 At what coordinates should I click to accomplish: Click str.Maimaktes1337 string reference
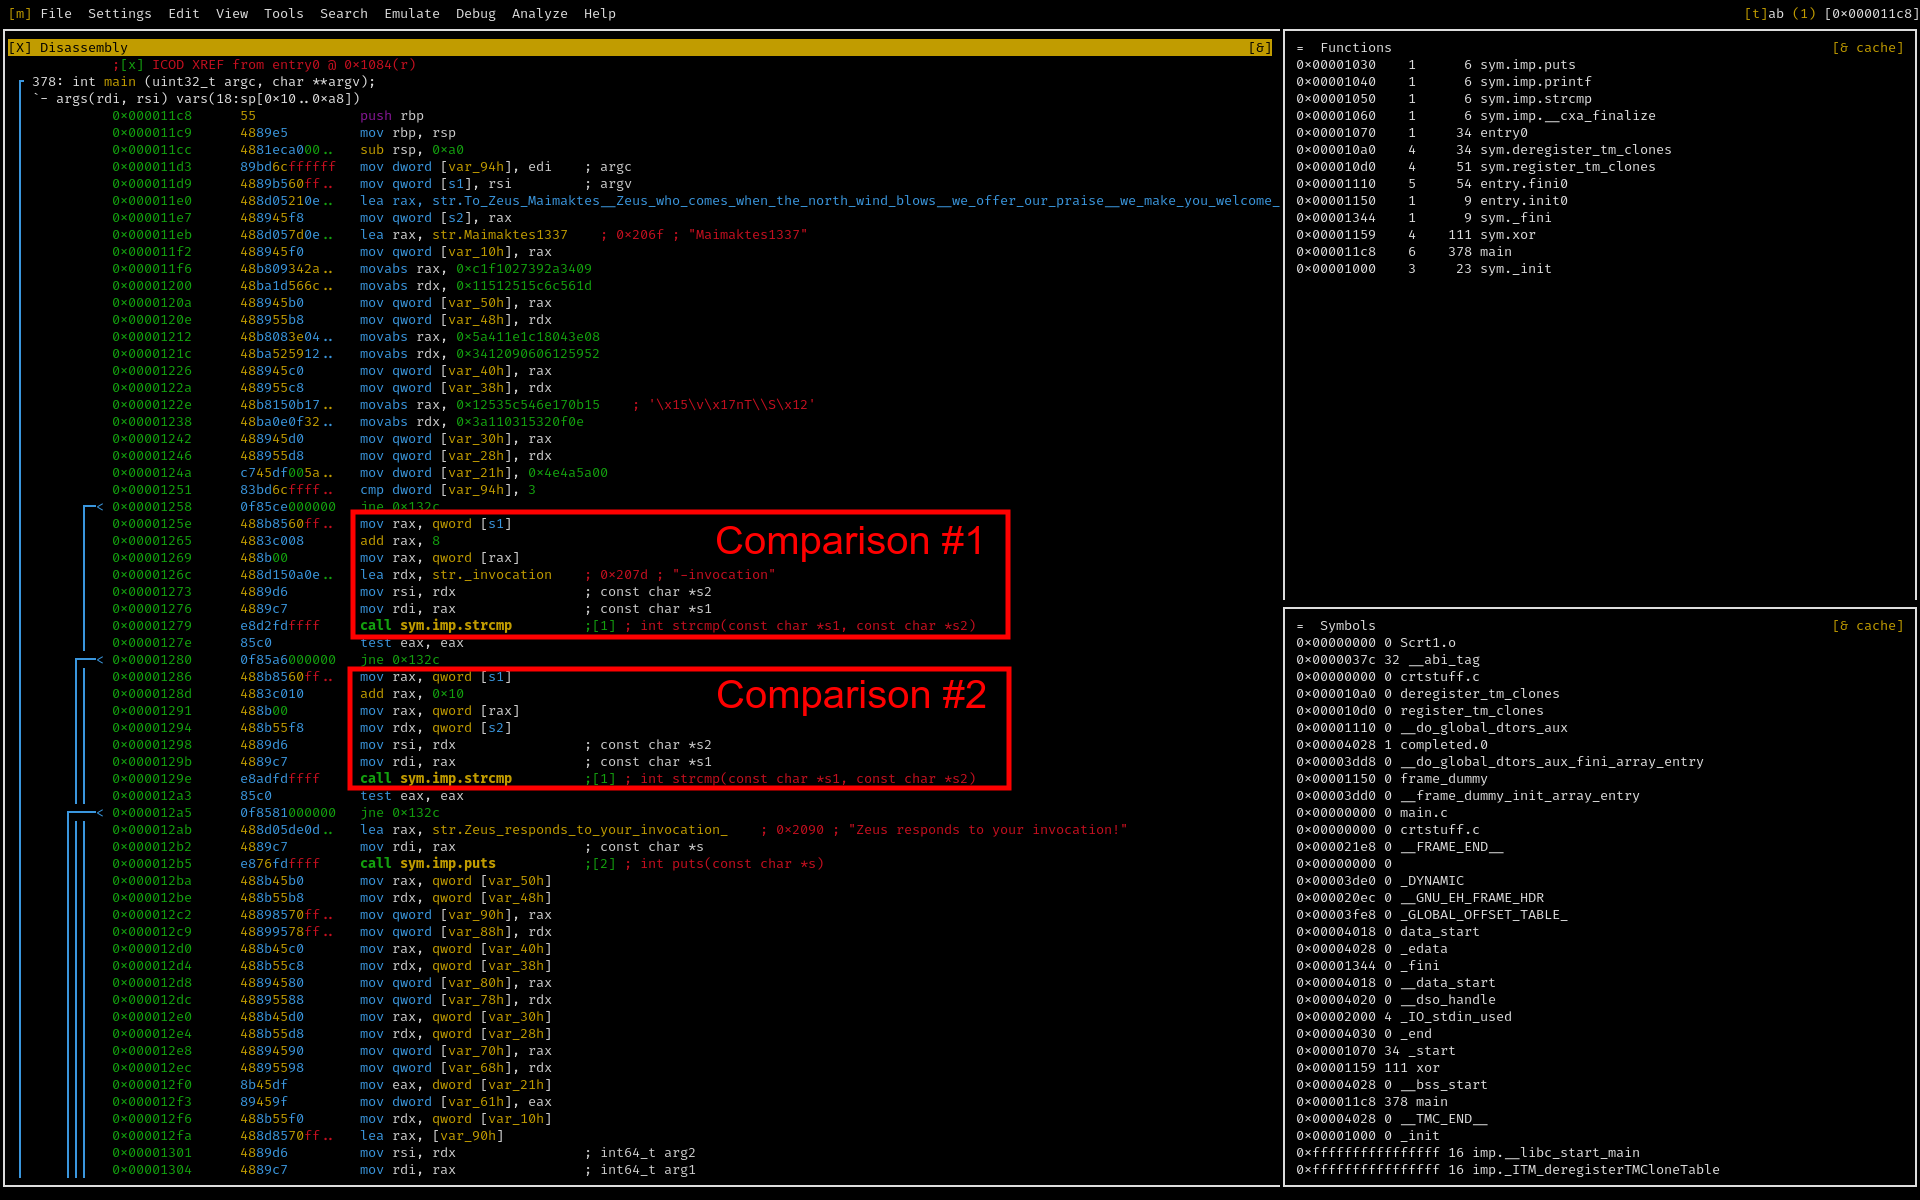(x=499, y=235)
